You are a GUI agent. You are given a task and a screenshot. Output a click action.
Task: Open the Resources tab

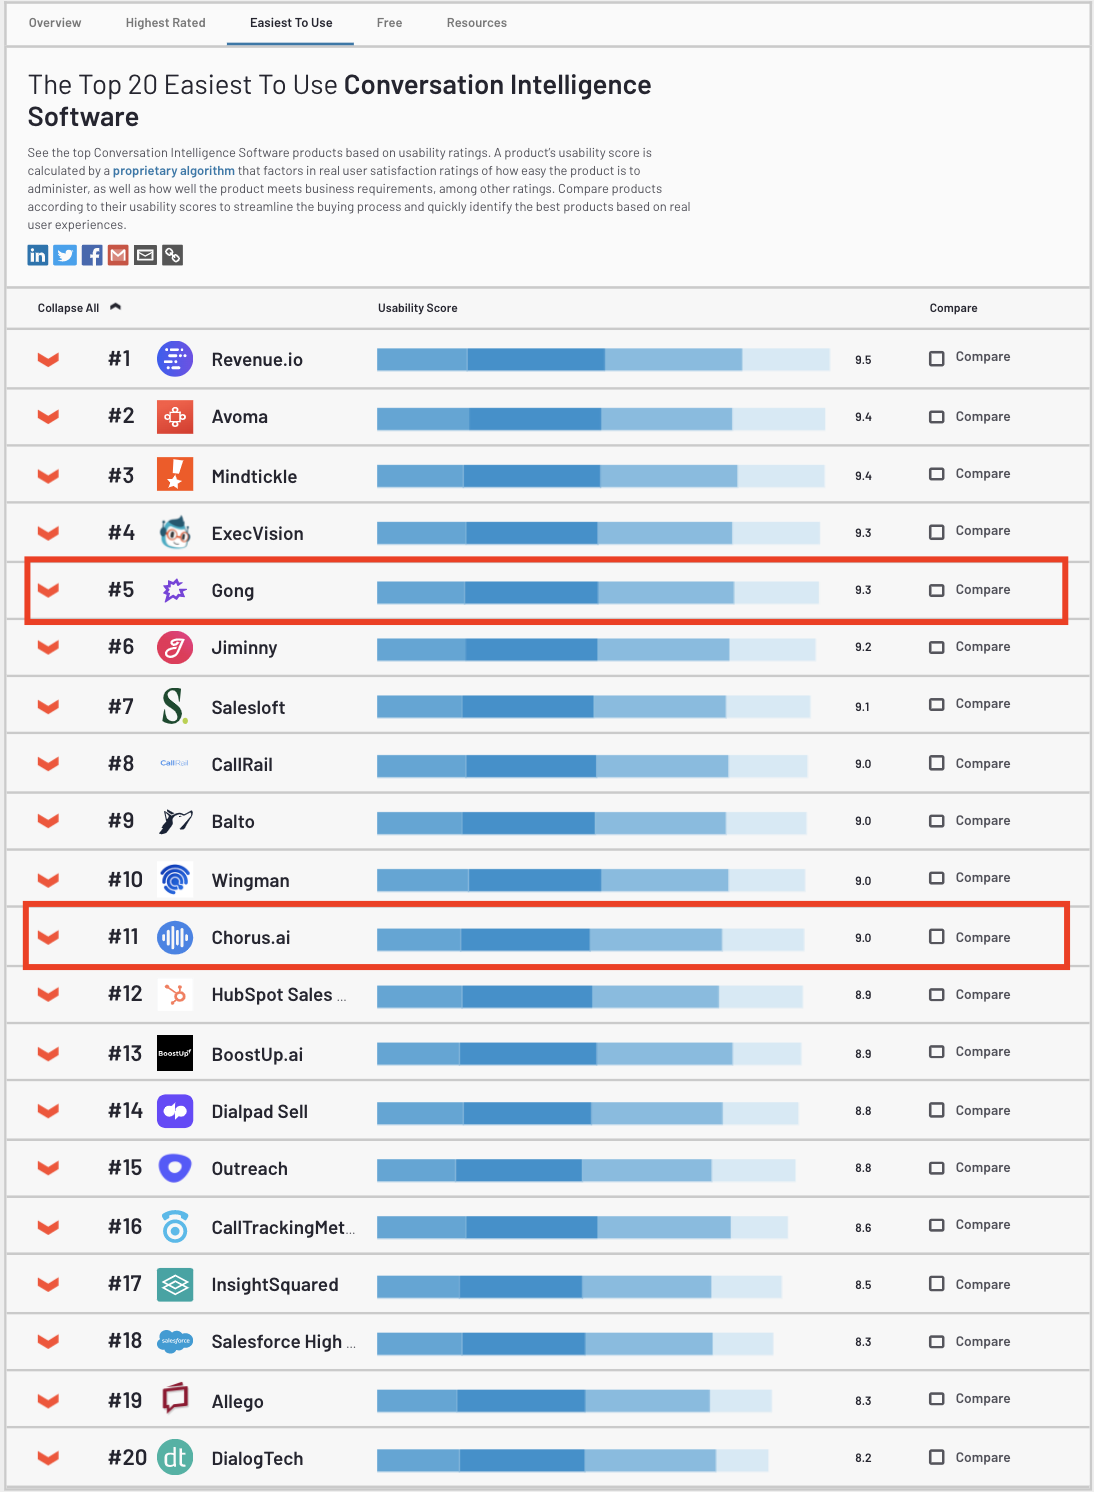(x=476, y=23)
